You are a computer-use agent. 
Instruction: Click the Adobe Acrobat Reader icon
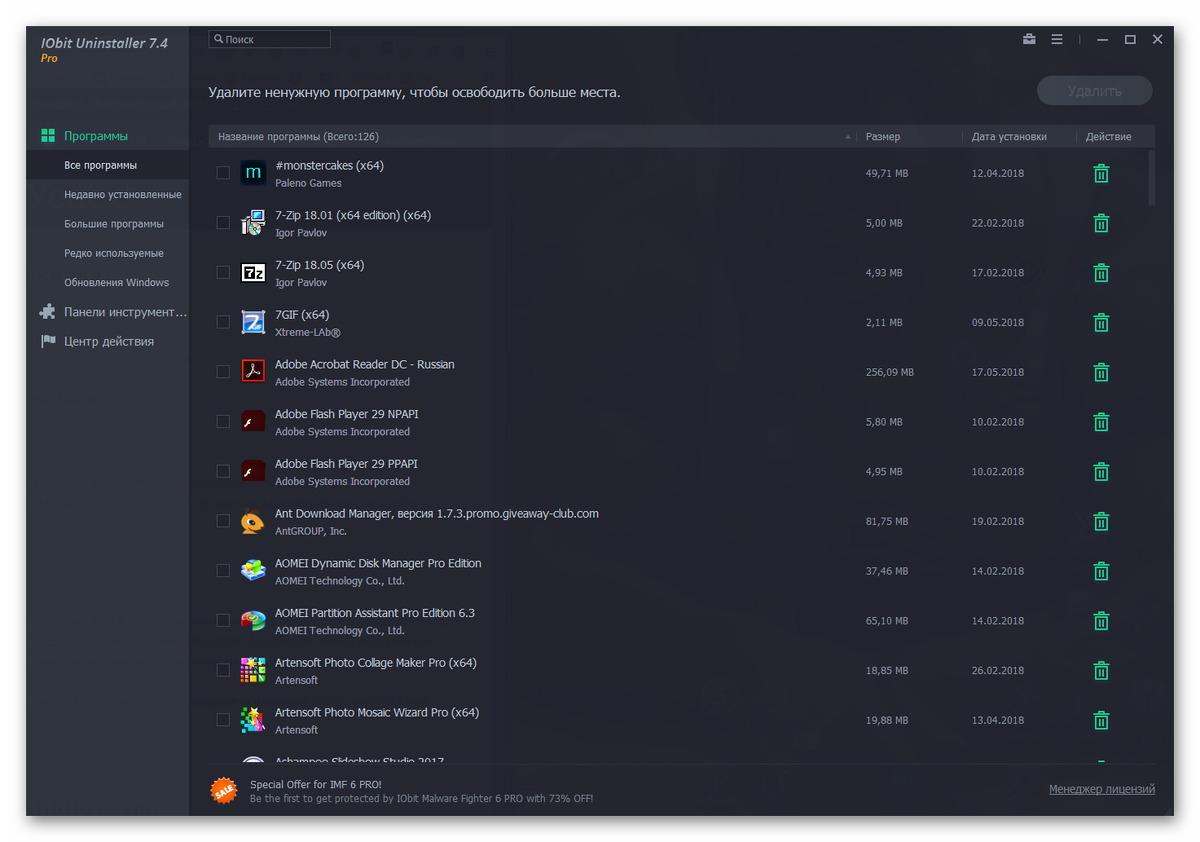tap(253, 372)
